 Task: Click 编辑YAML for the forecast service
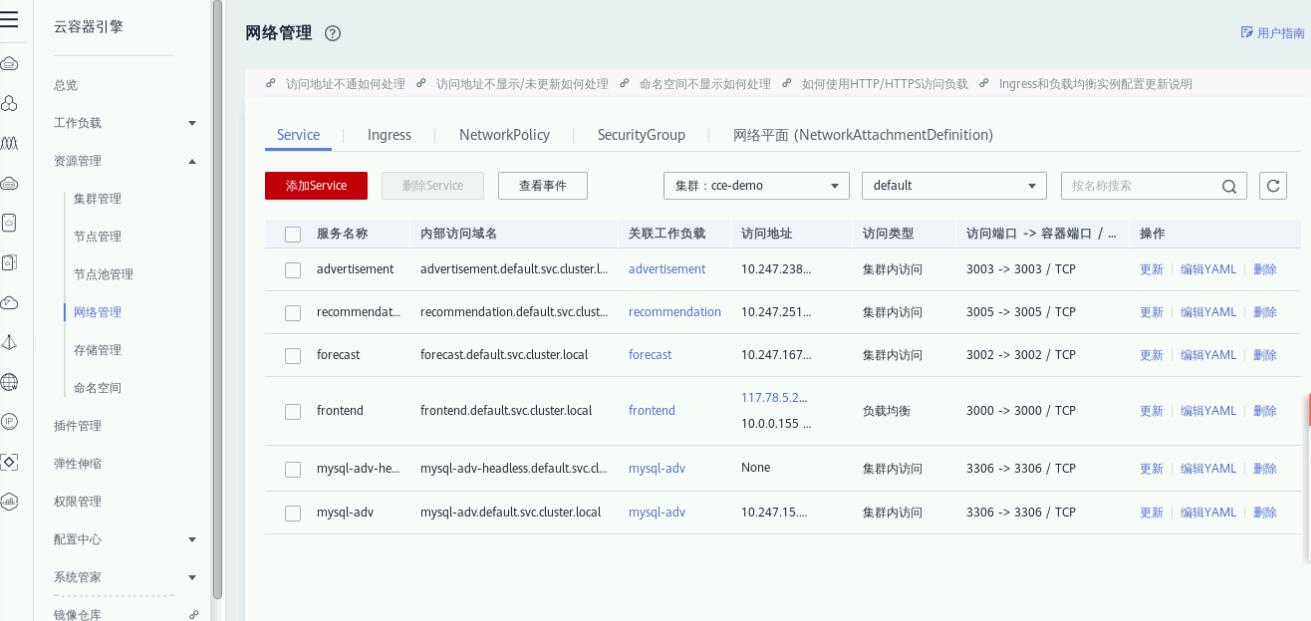tap(1208, 355)
